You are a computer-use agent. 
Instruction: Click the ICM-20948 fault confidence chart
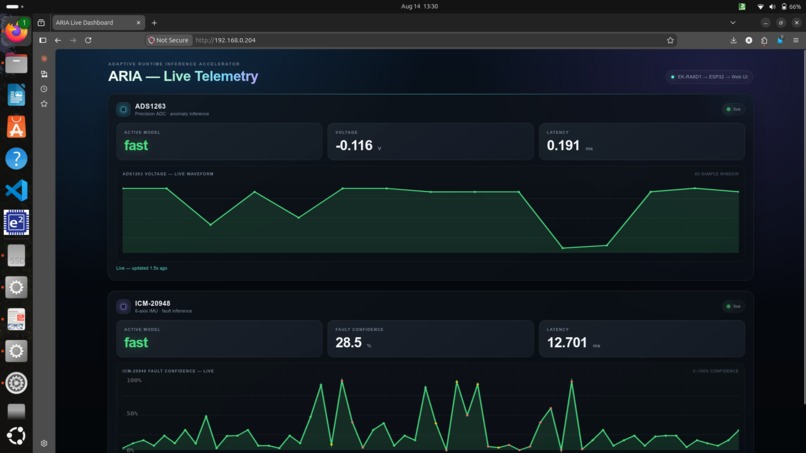[x=431, y=414]
